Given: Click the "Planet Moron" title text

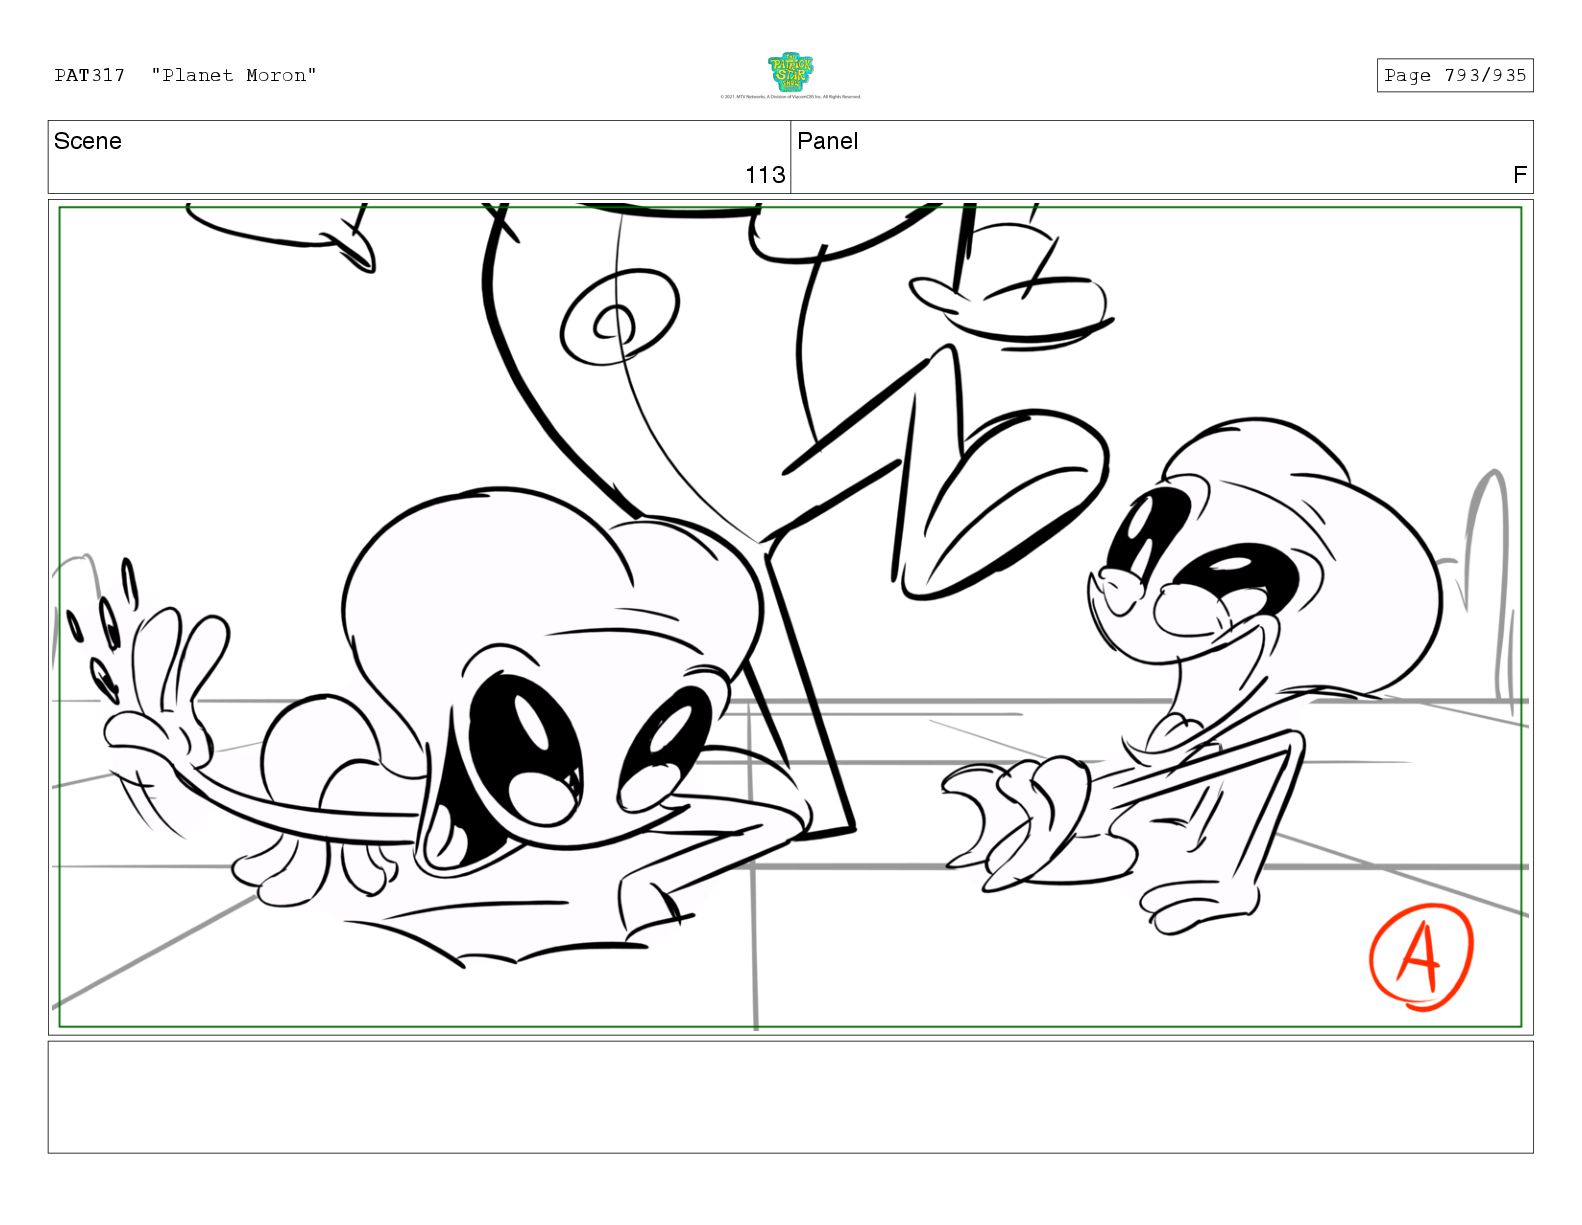Looking at the screenshot, I should pyautogui.click(x=234, y=75).
